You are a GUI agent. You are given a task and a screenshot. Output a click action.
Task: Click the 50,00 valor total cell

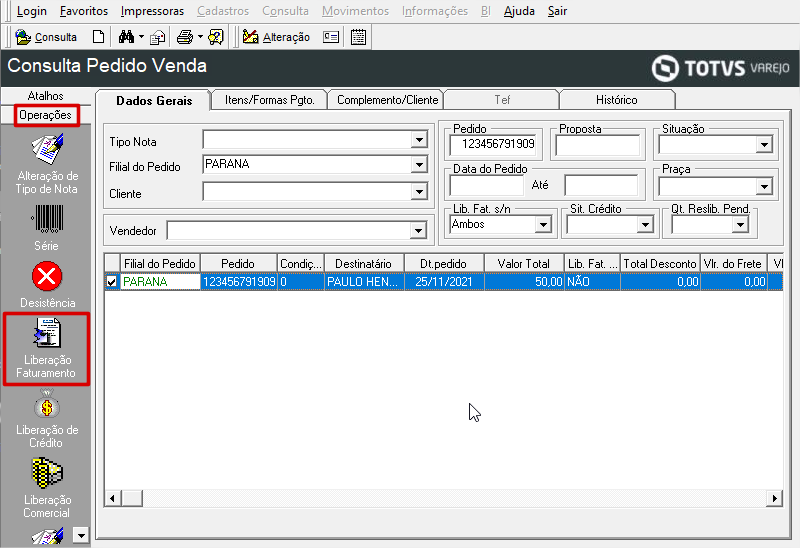tap(524, 282)
